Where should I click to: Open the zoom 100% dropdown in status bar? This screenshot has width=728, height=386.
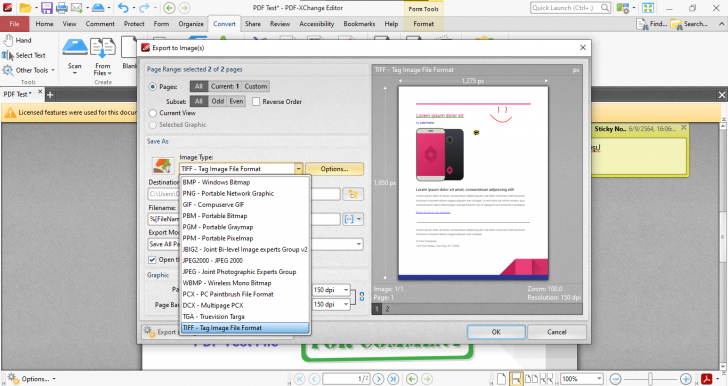pos(599,379)
